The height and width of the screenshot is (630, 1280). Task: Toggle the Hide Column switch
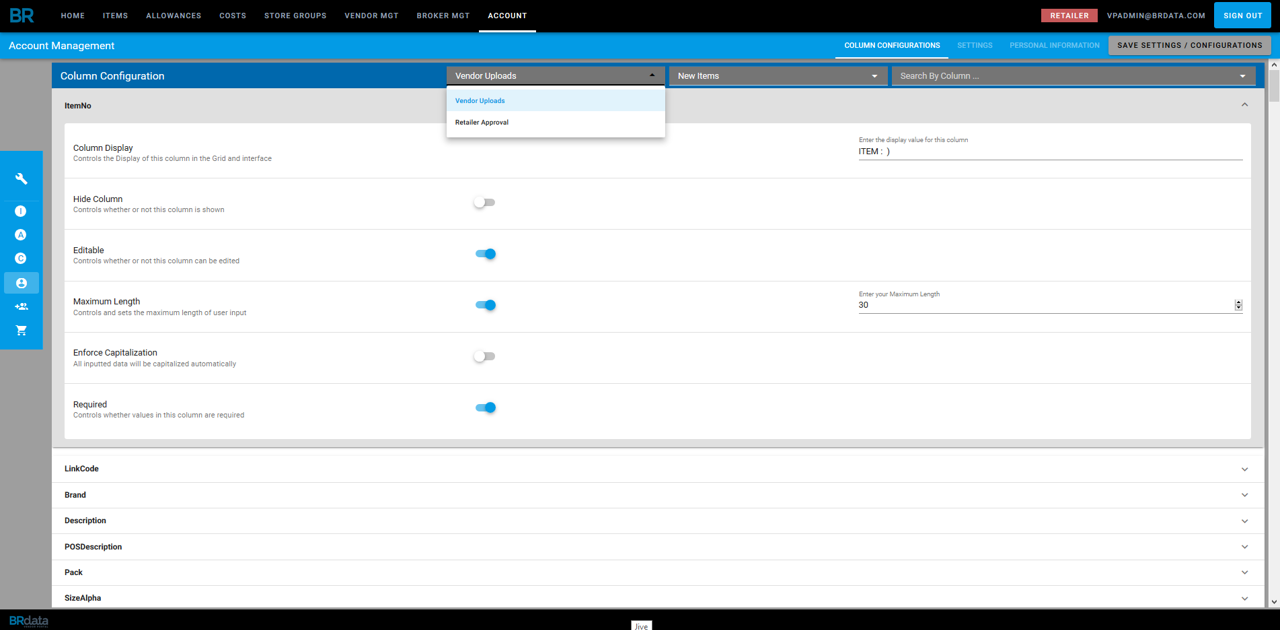pos(484,202)
